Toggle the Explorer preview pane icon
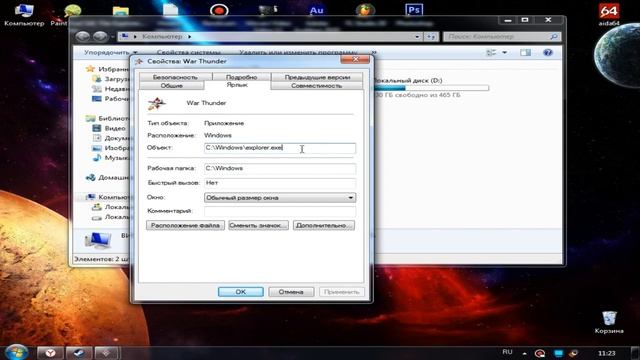 (x=525, y=53)
